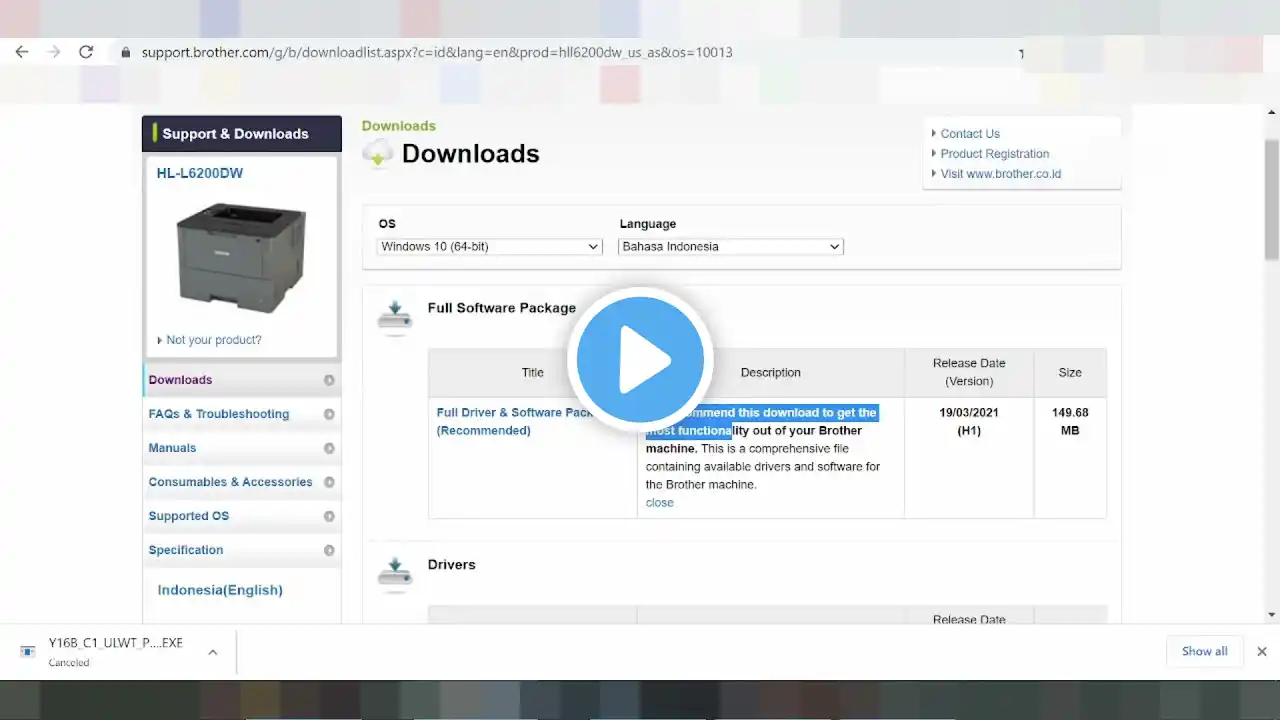Open the Product Registration link
This screenshot has width=1280, height=720.
[x=995, y=154]
